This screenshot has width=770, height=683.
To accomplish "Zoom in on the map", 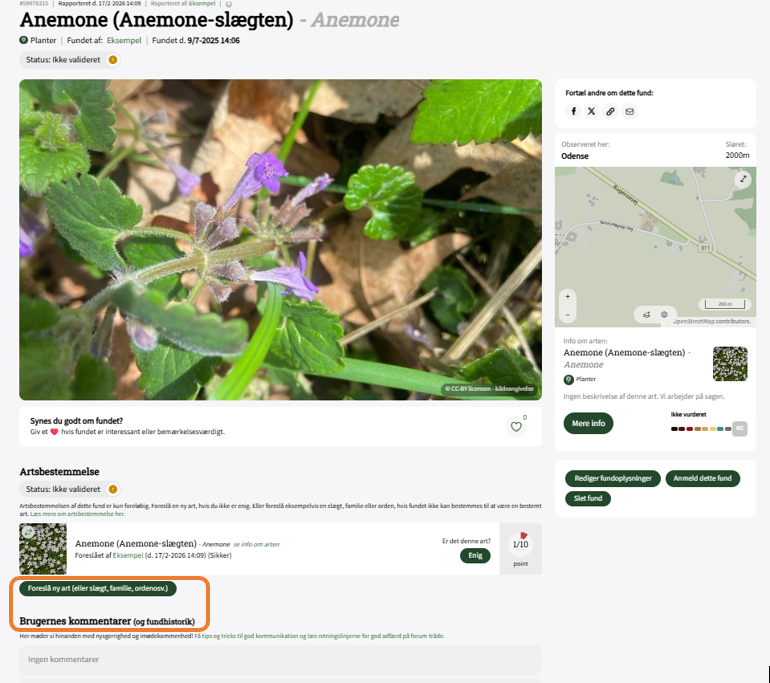I will [567, 297].
